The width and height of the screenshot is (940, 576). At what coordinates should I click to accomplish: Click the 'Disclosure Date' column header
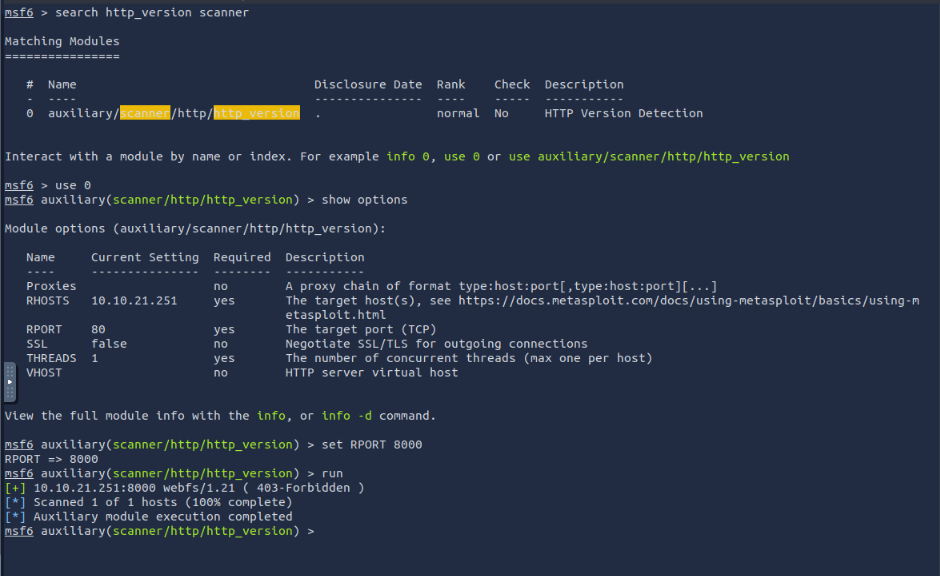(x=368, y=85)
